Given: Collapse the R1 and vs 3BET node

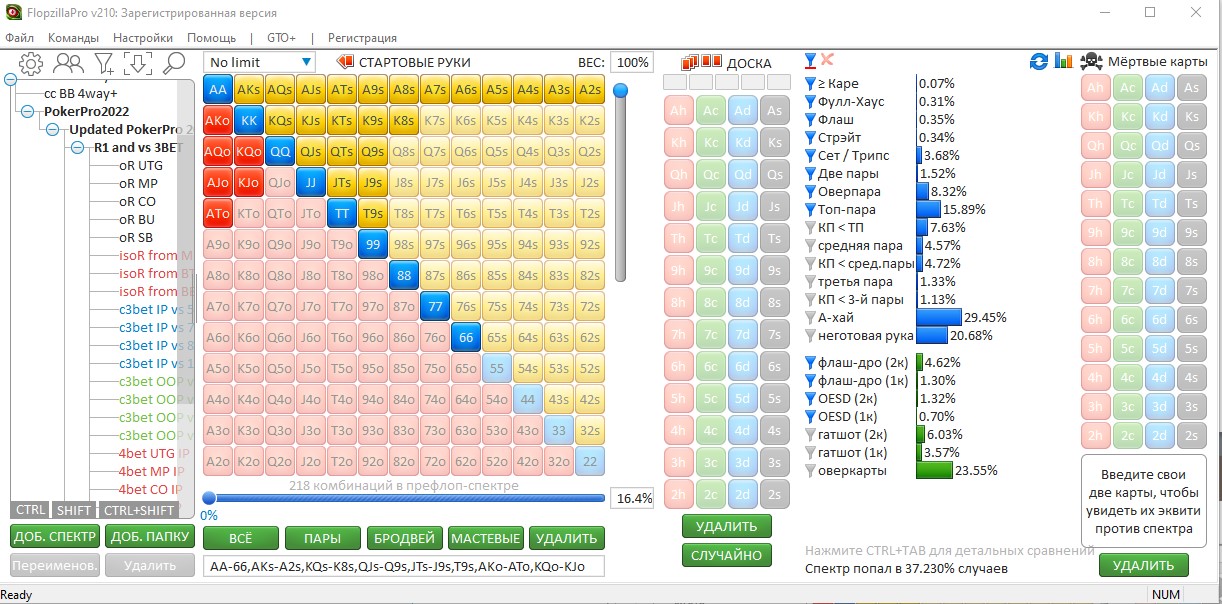Looking at the screenshot, I should pyautogui.click(x=78, y=148).
